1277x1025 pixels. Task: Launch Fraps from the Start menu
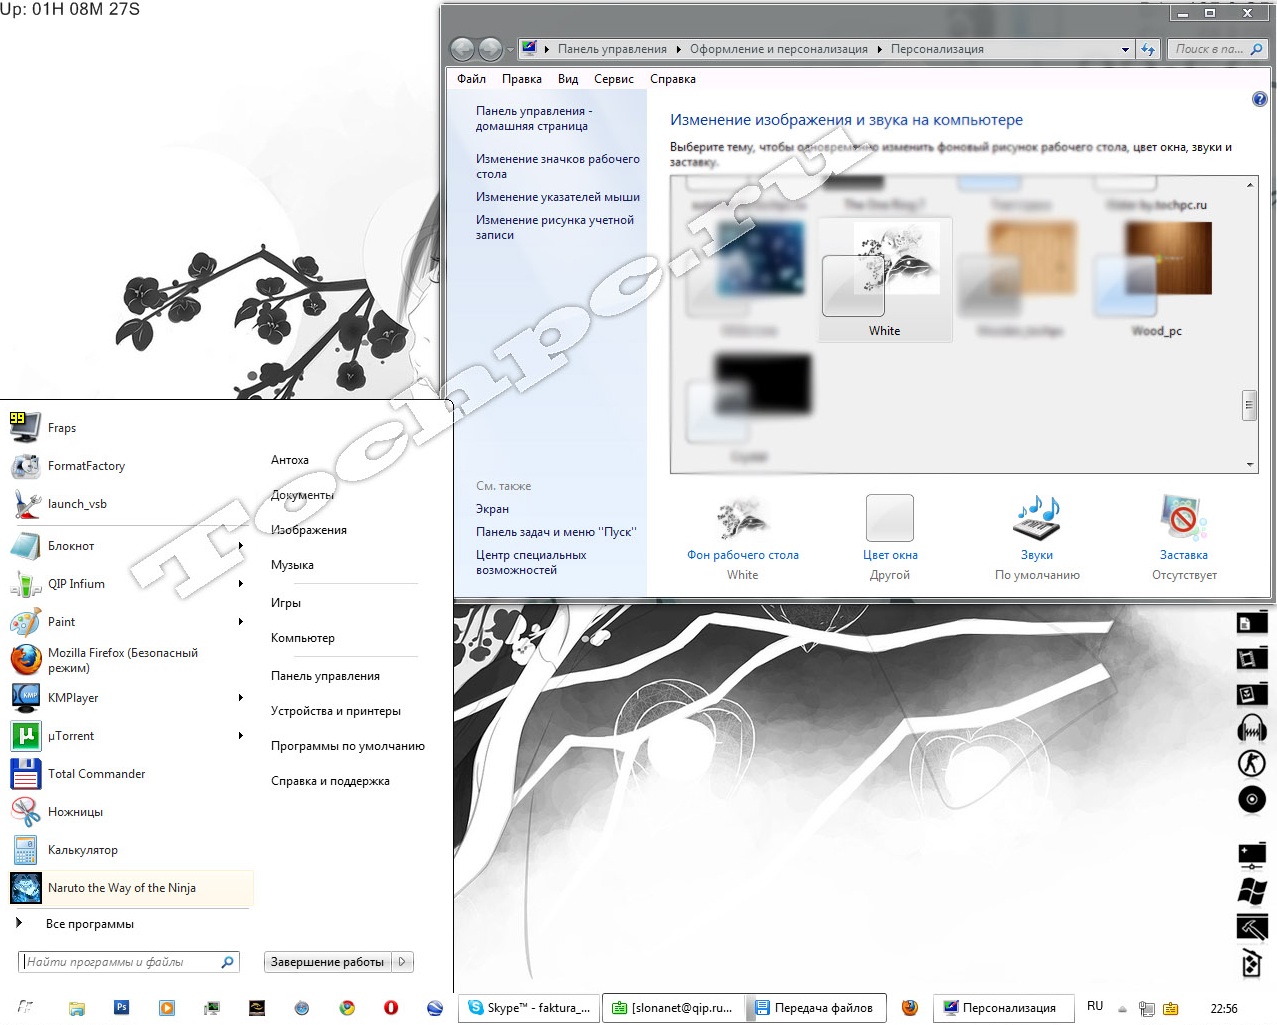(62, 427)
